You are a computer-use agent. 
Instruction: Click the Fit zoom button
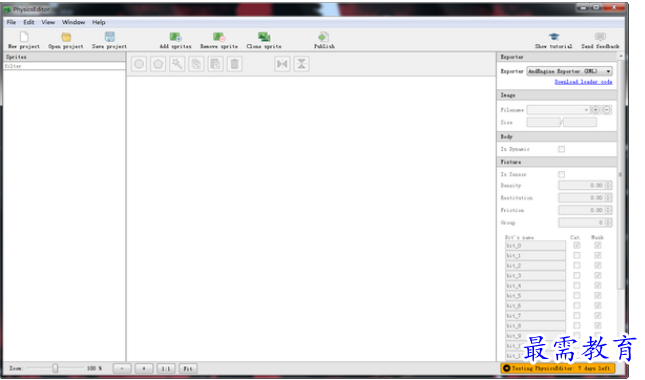pos(188,368)
